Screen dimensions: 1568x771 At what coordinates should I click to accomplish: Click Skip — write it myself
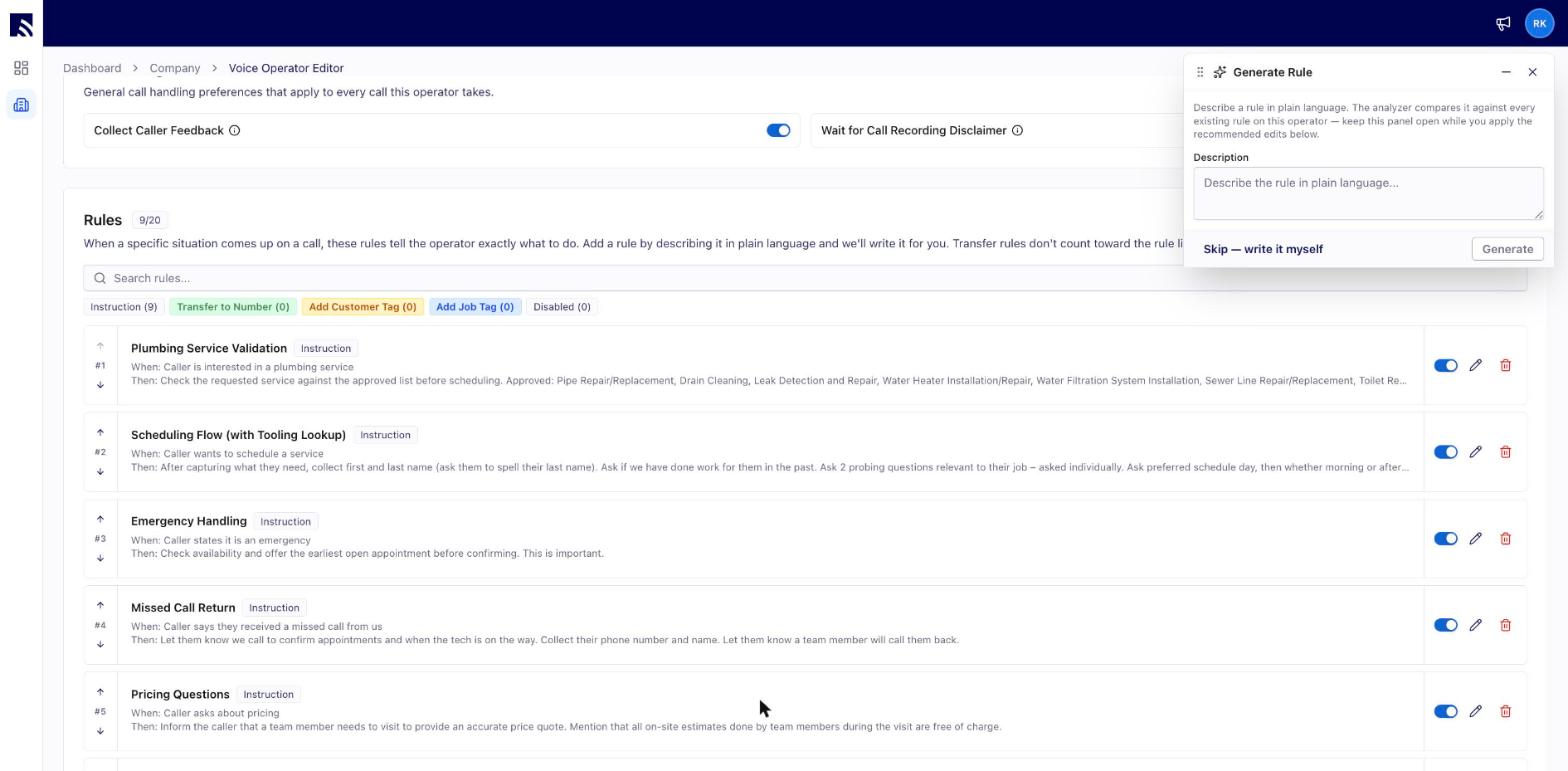tap(1263, 249)
